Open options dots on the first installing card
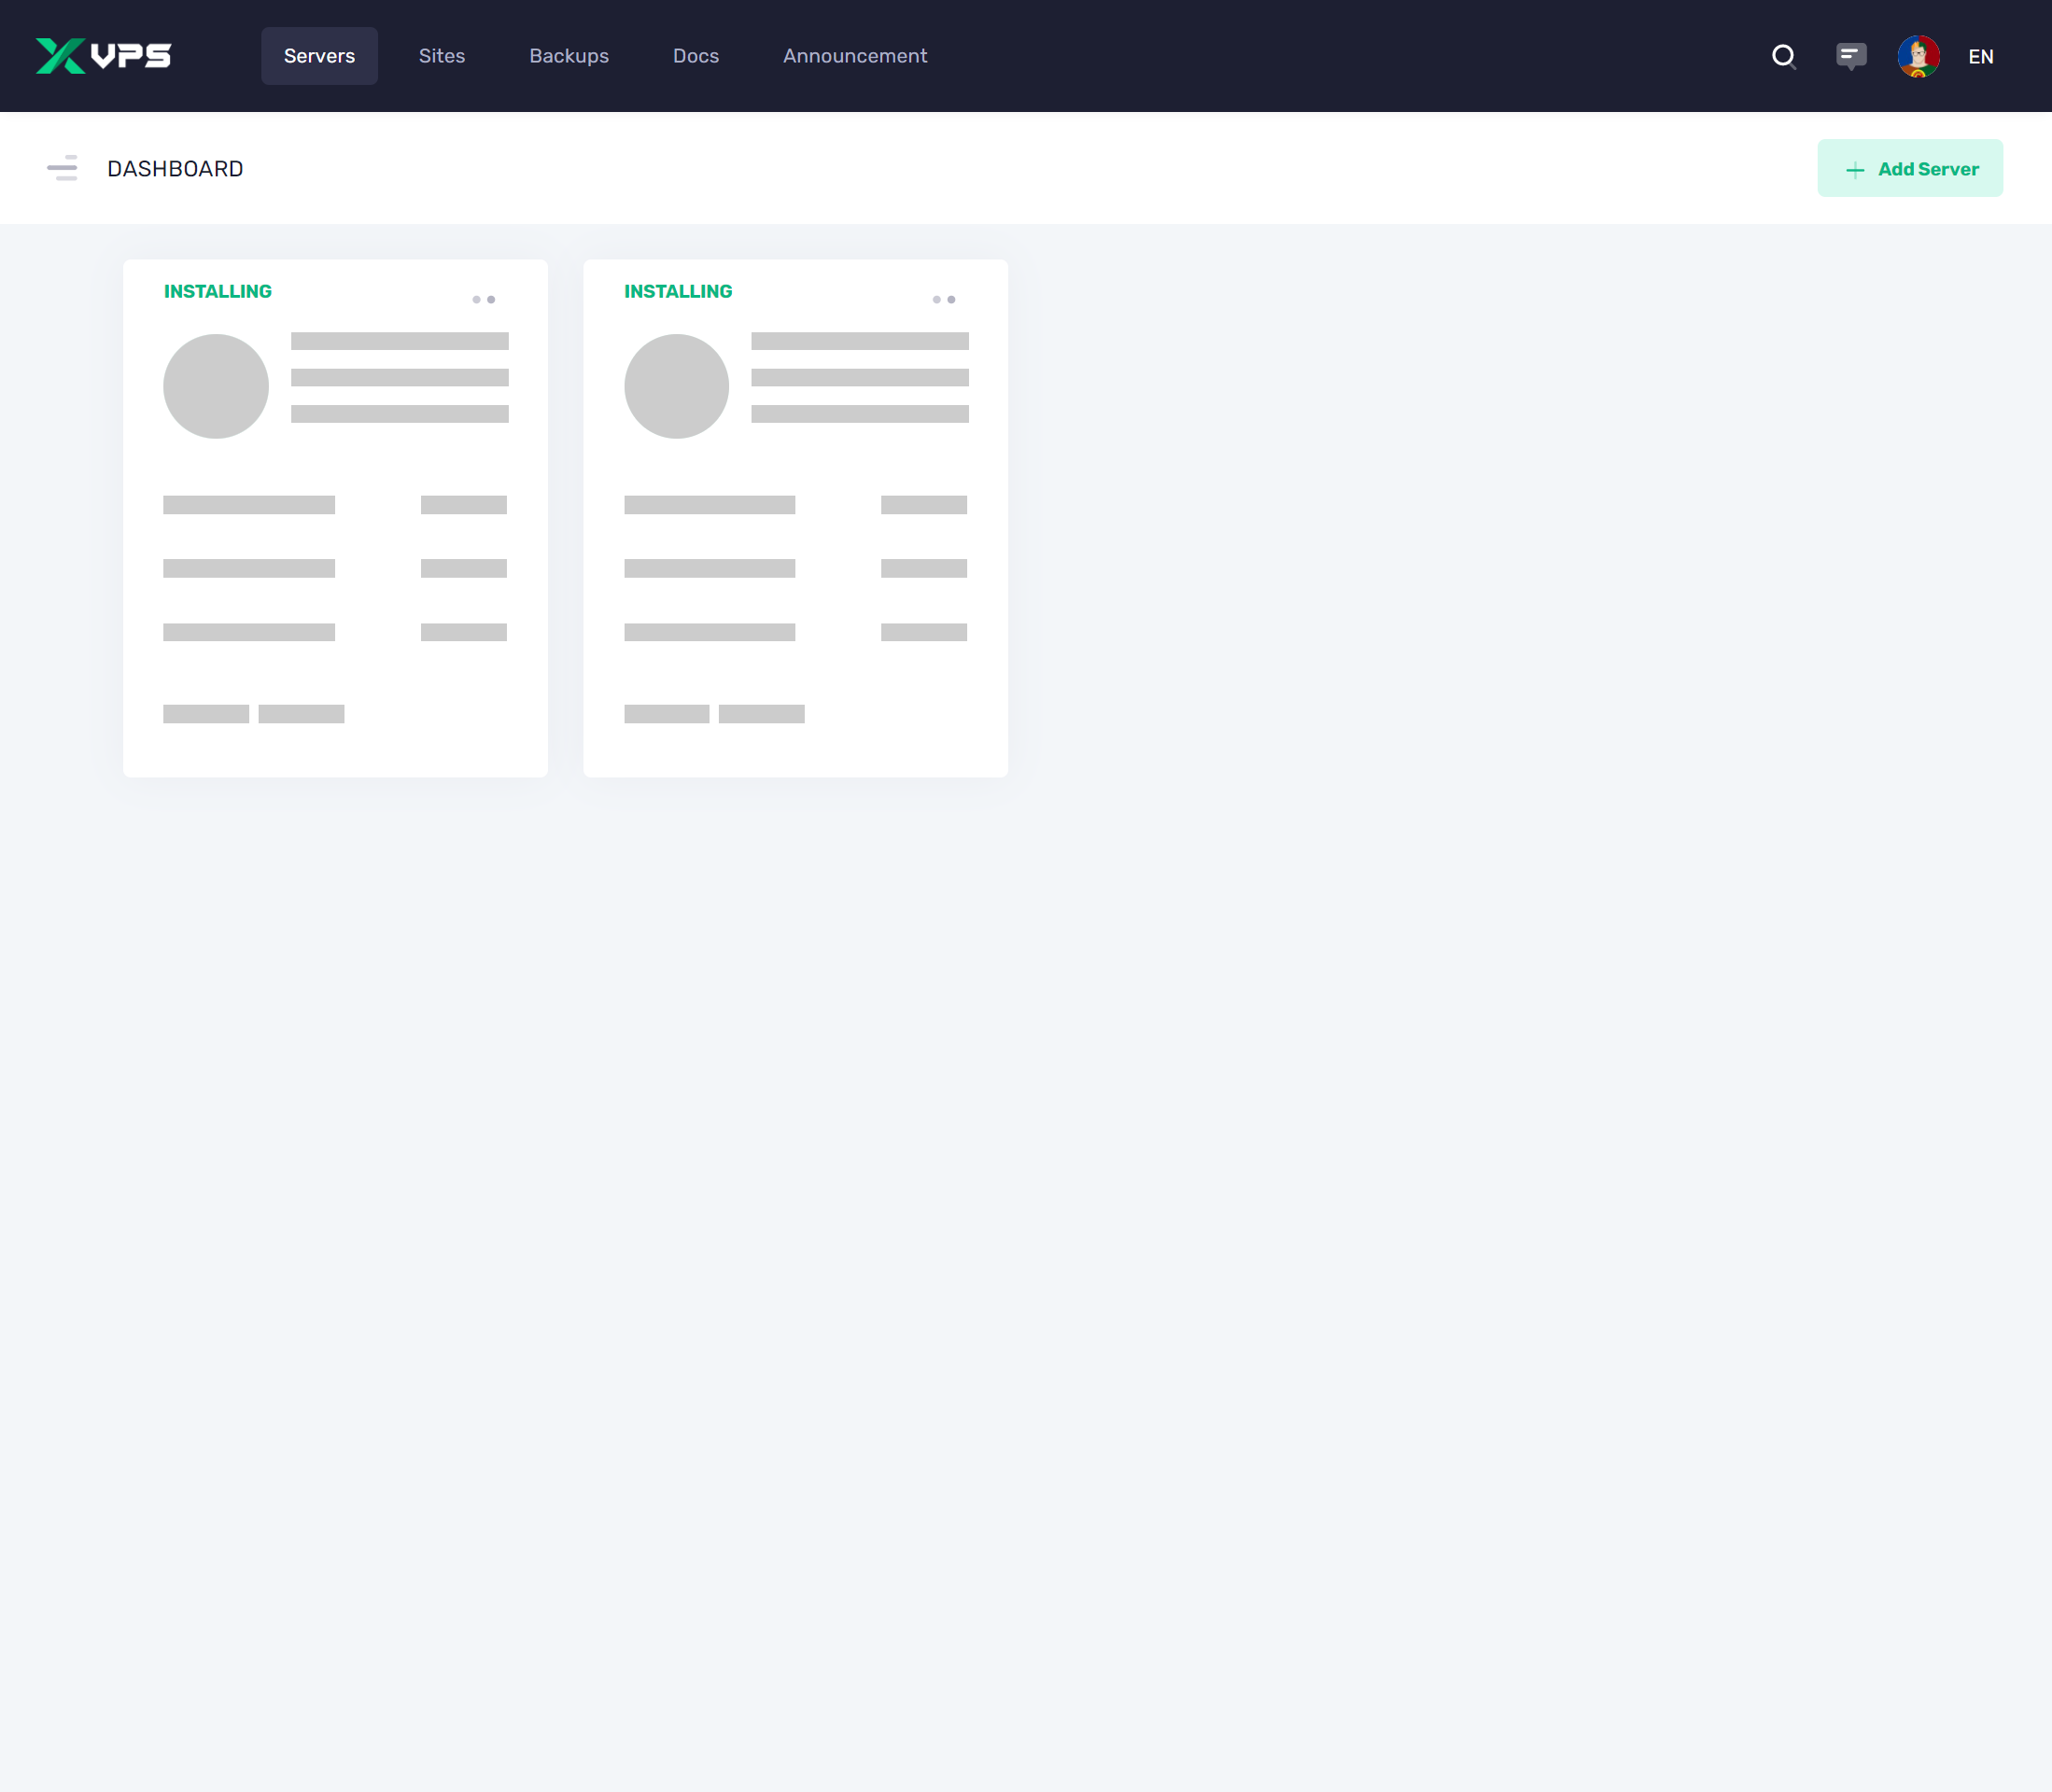 click(482, 297)
